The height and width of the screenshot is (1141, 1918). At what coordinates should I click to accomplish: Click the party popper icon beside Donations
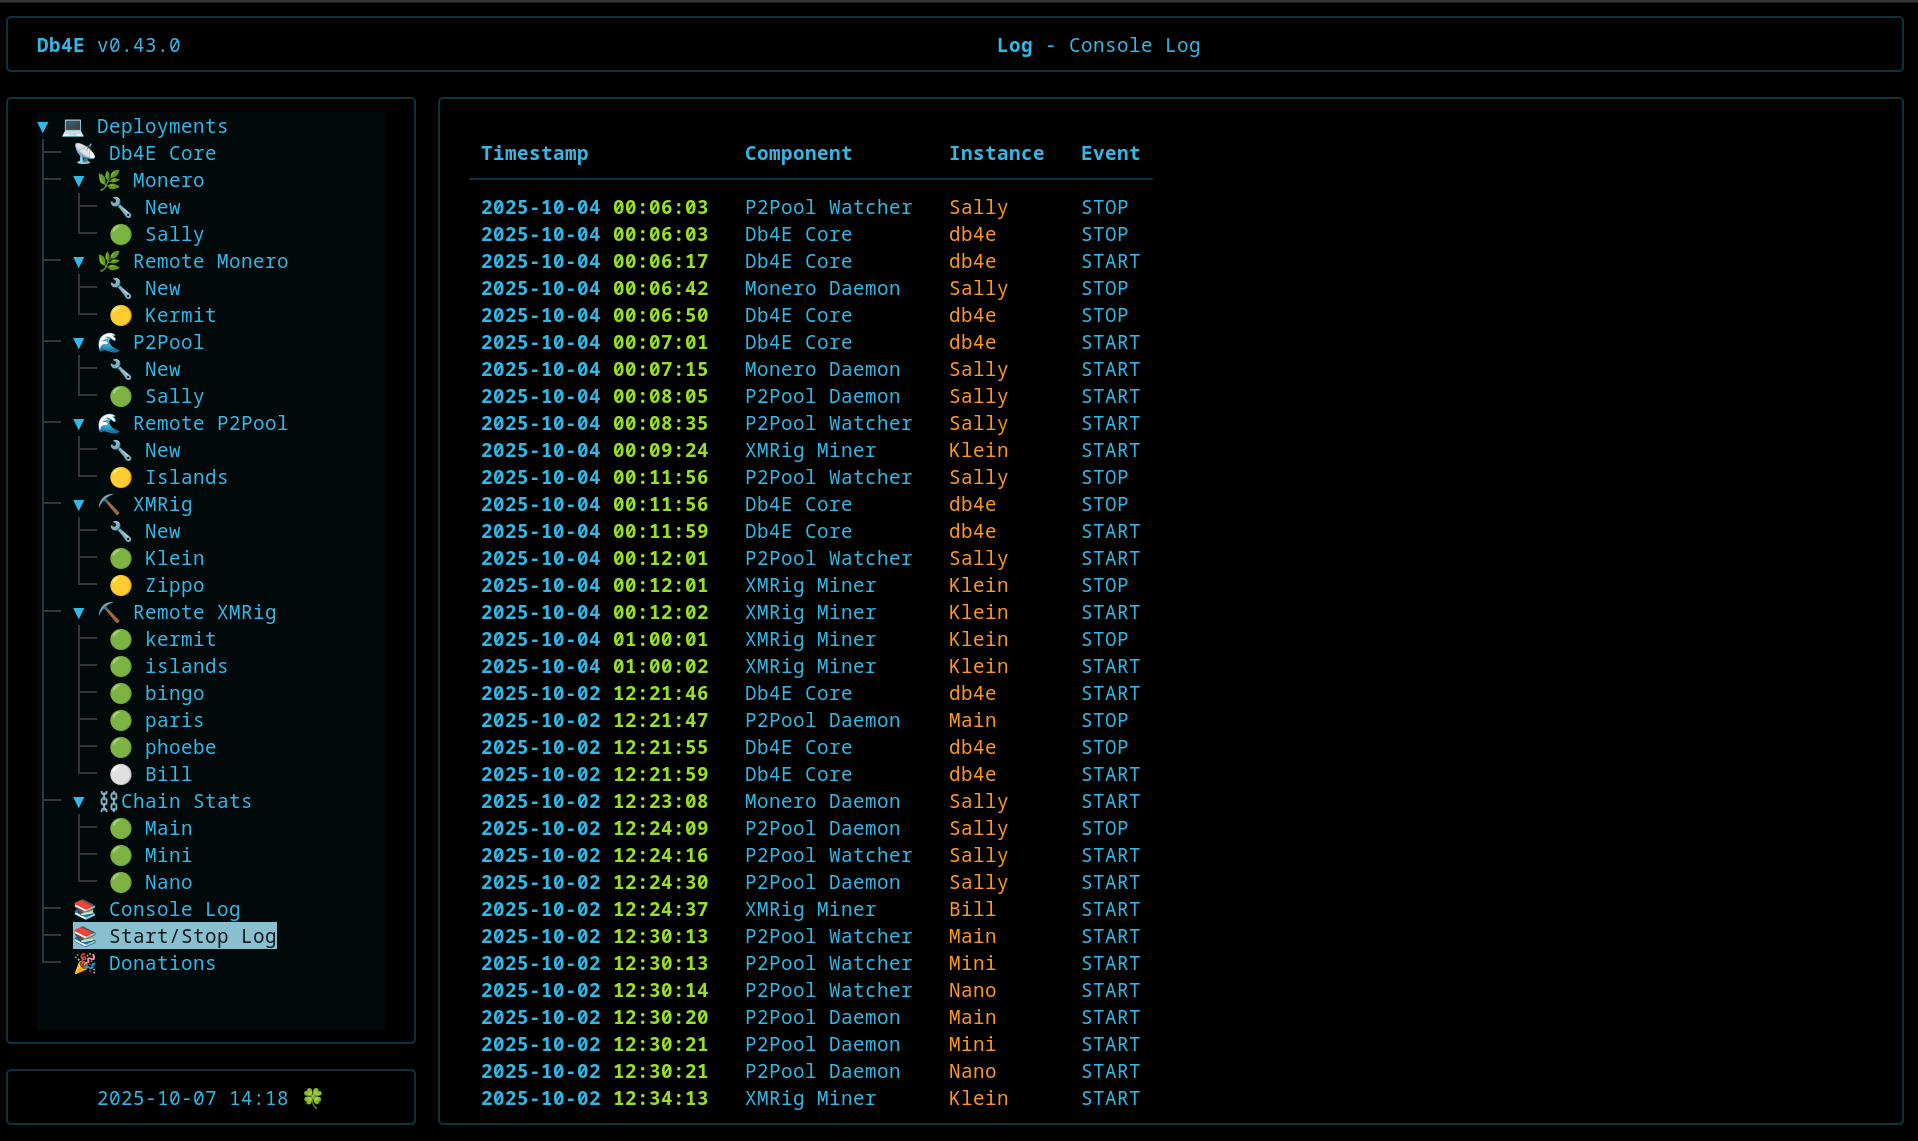pos(85,963)
